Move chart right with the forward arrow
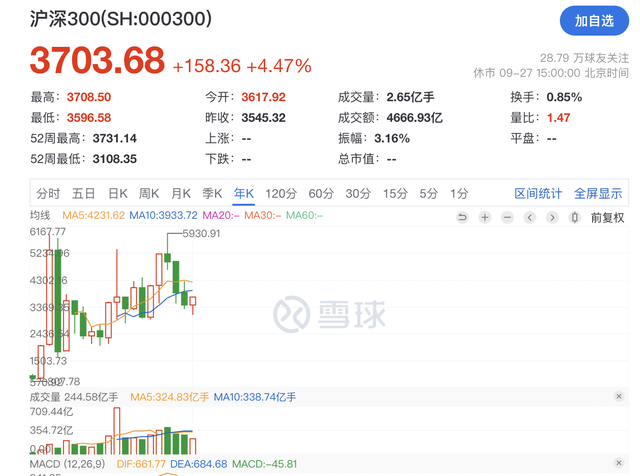The width and height of the screenshot is (640, 476). coord(552,218)
